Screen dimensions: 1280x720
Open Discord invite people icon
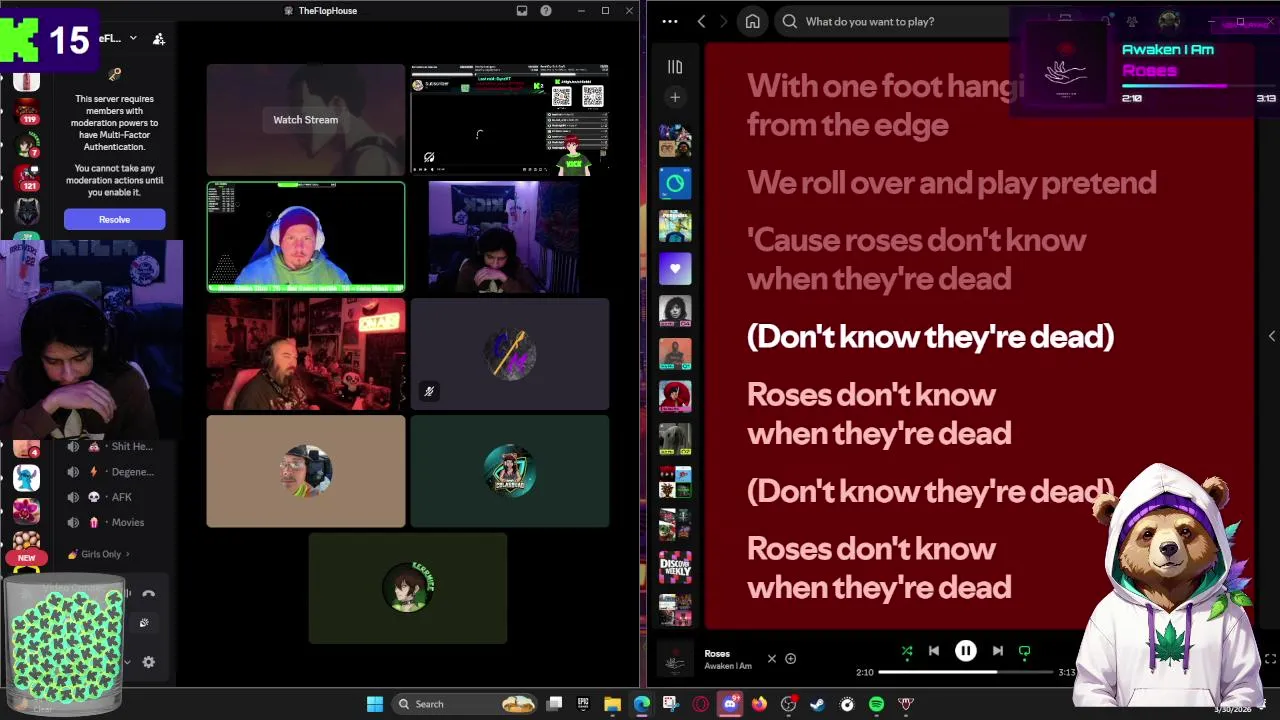(159, 39)
